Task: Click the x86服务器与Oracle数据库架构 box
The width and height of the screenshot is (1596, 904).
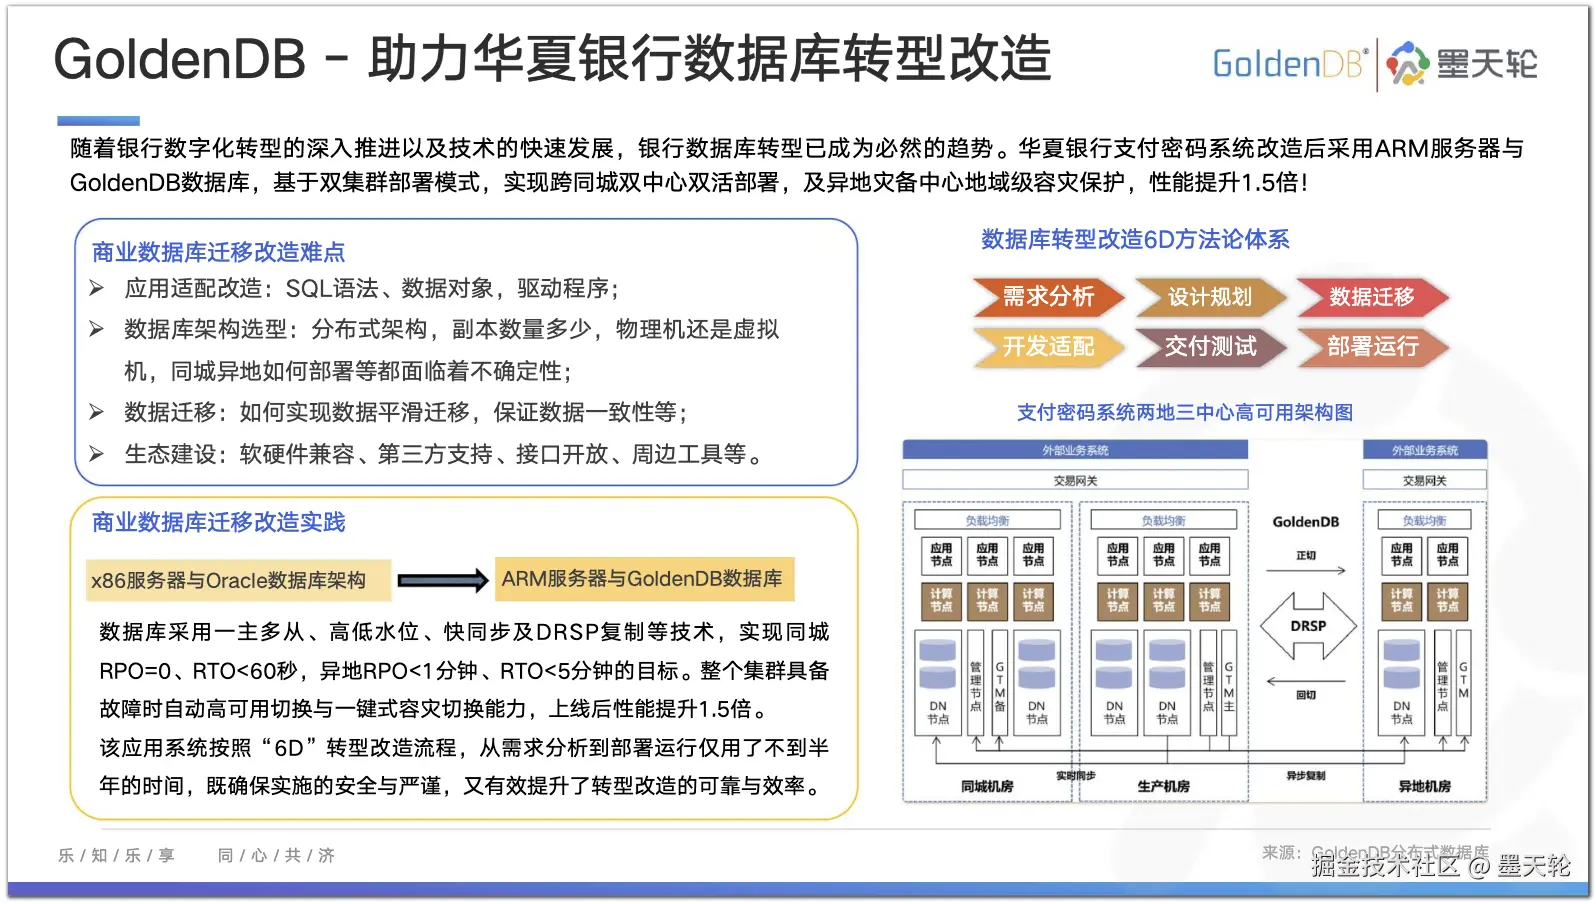Action: (238, 580)
